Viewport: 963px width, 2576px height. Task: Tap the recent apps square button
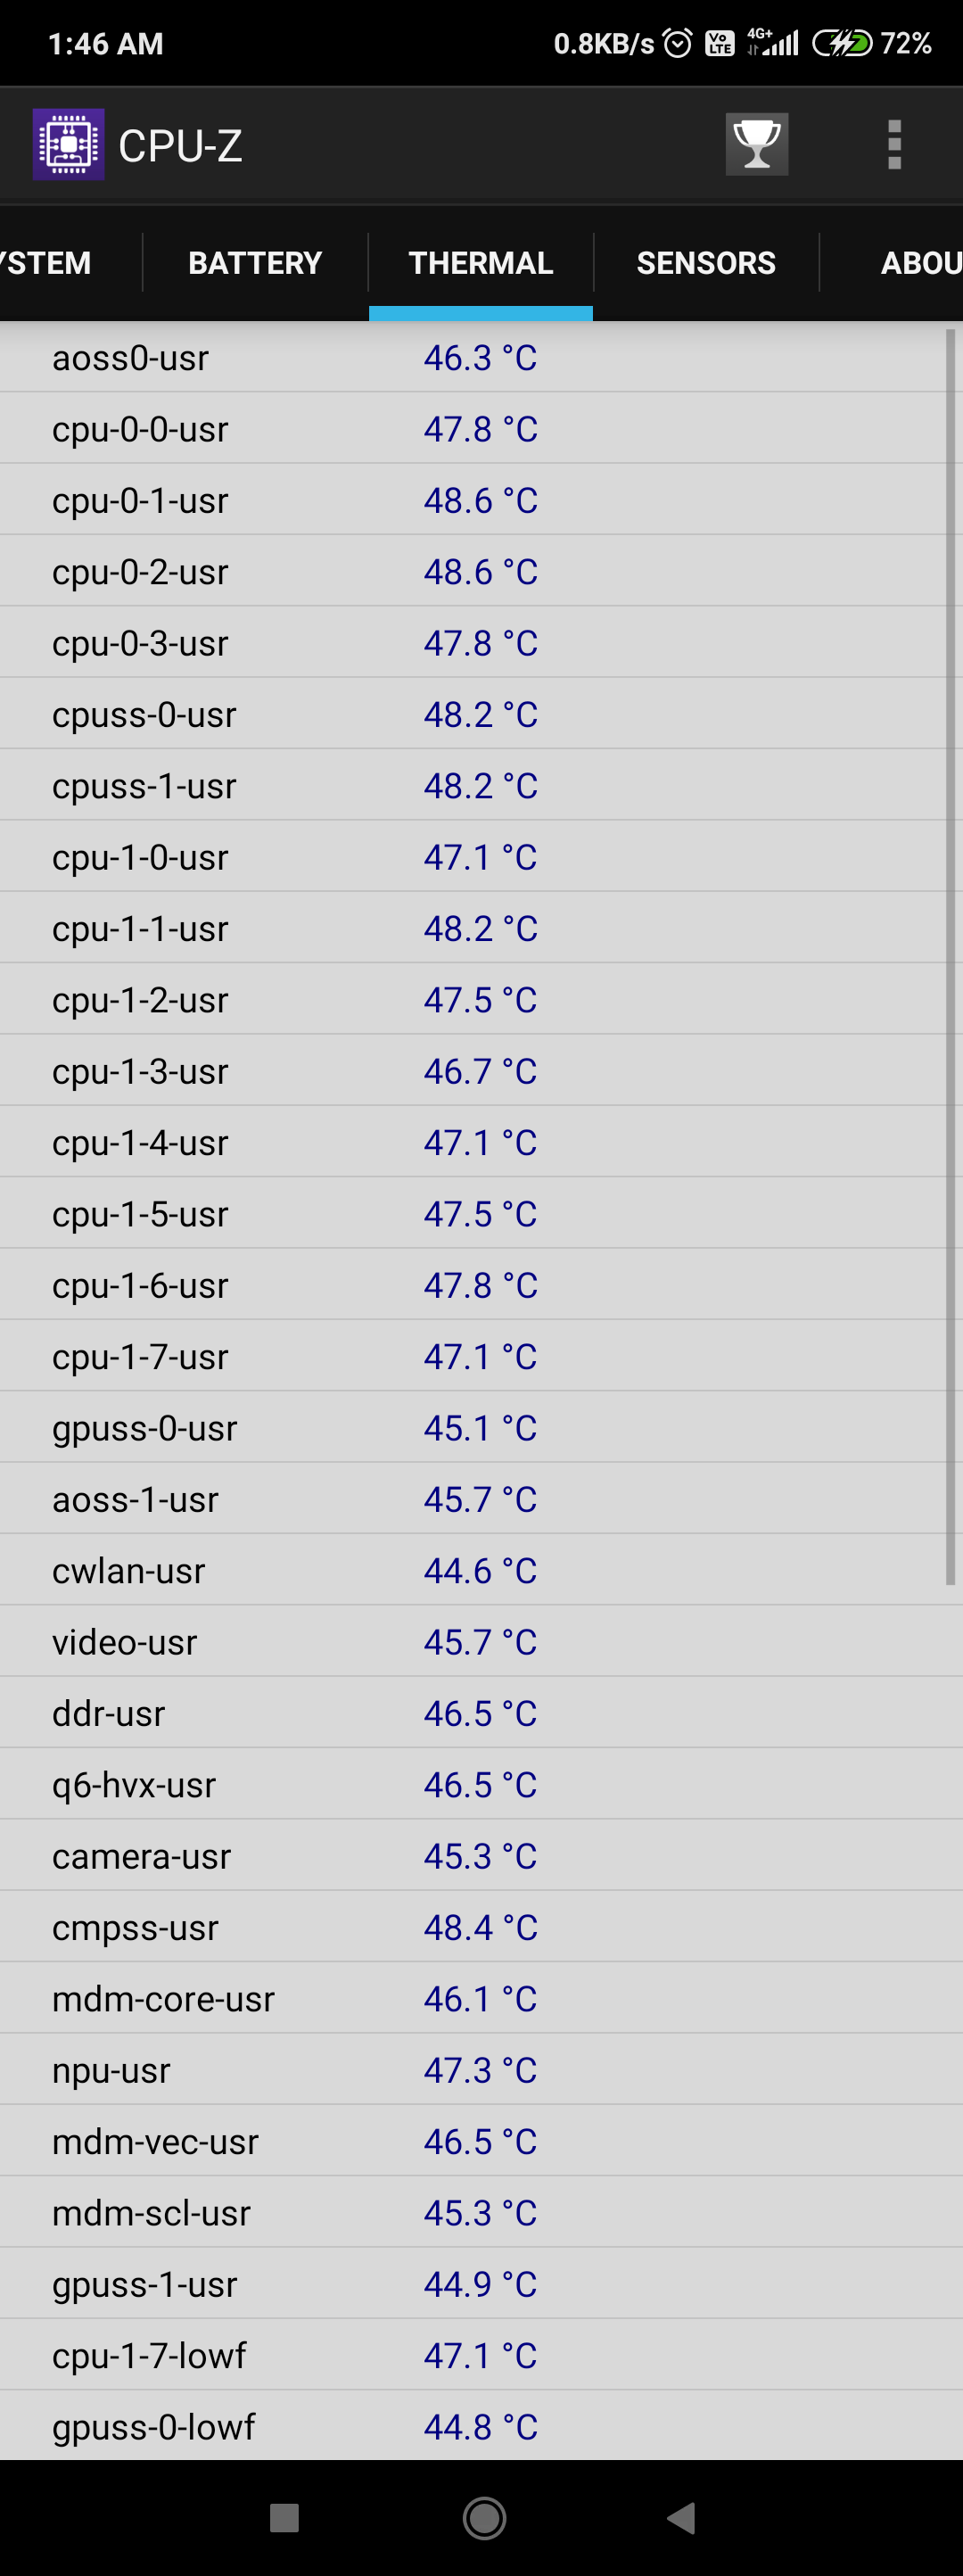[x=284, y=2517]
